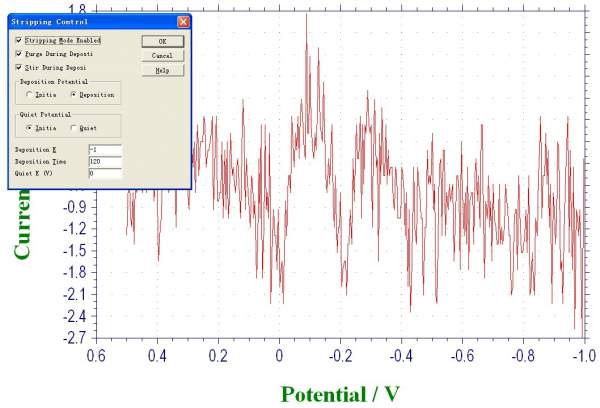Click Cancel in Stripping Control dialog
This screenshot has width=600, height=408.
[163, 56]
